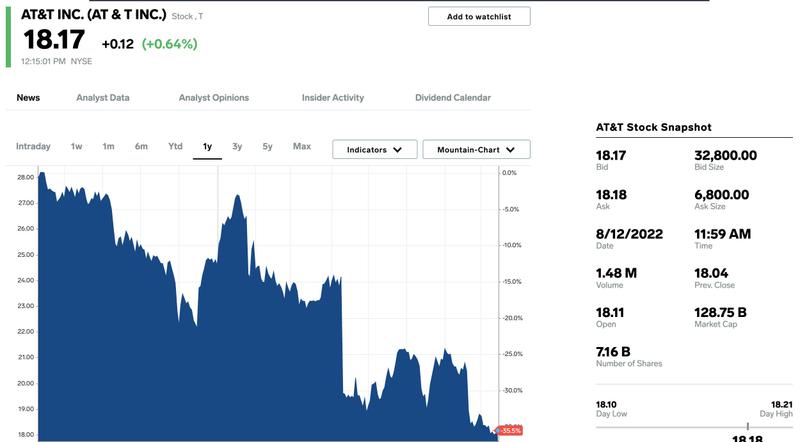800x442 pixels.
Task: Select the 5y chart range
Action: (267, 146)
